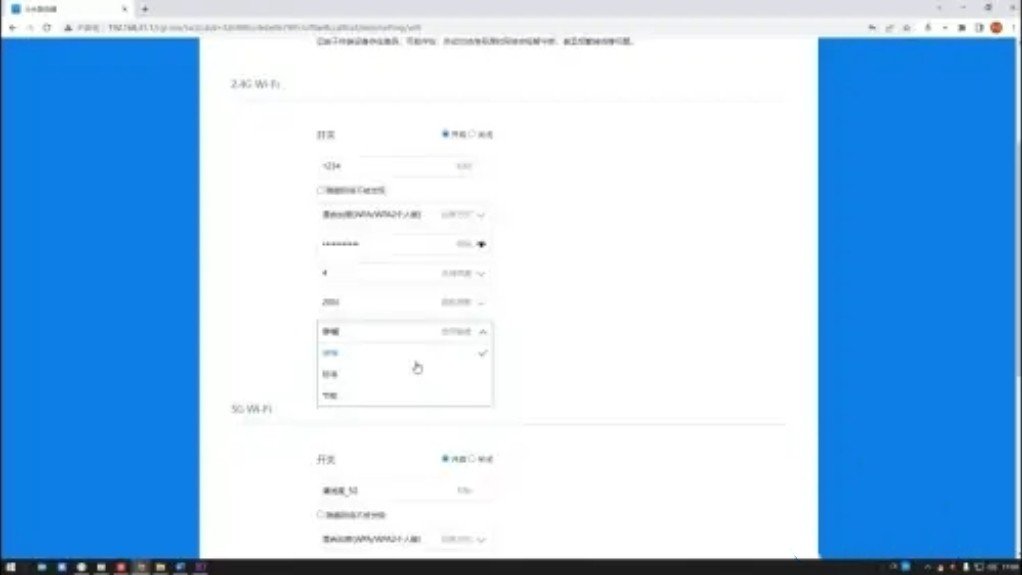Open the Windows Start menu
The image size is (1022, 575).
point(10,567)
